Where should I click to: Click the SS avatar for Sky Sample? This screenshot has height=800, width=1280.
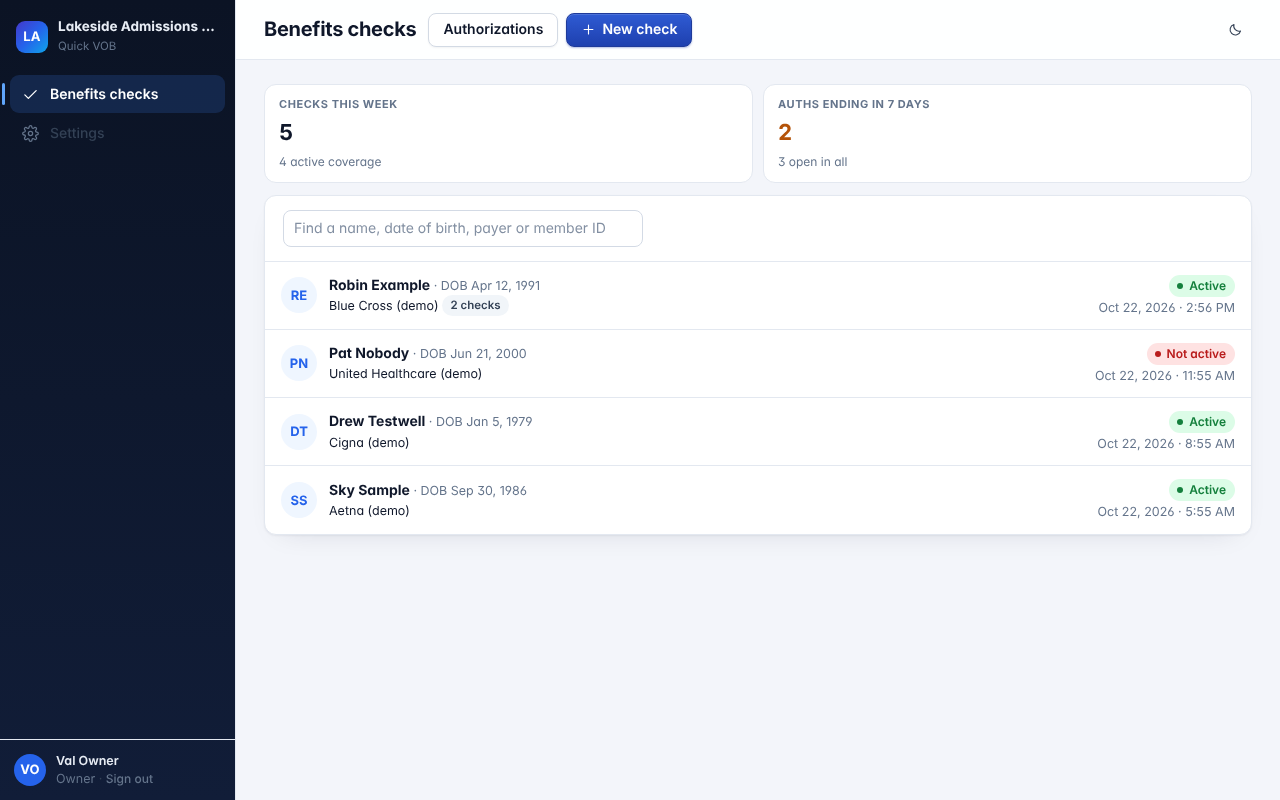tap(299, 500)
